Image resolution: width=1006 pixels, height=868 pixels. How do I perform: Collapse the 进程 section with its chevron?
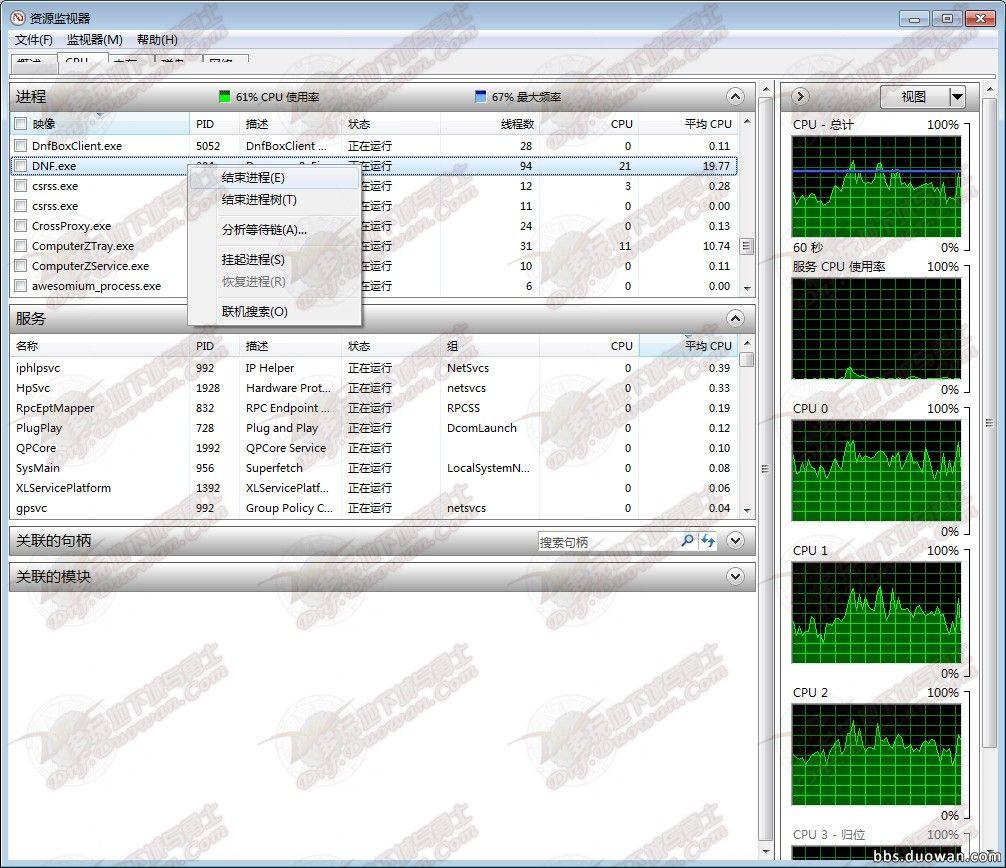click(x=735, y=97)
